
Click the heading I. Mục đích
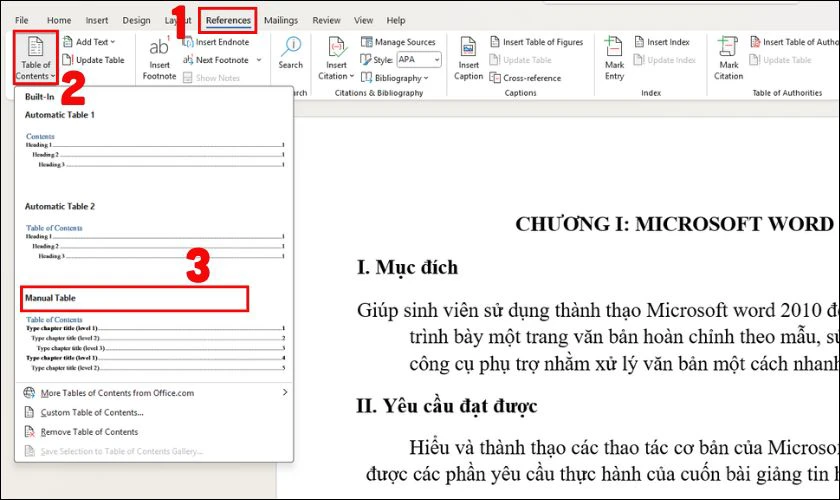(x=407, y=267)
